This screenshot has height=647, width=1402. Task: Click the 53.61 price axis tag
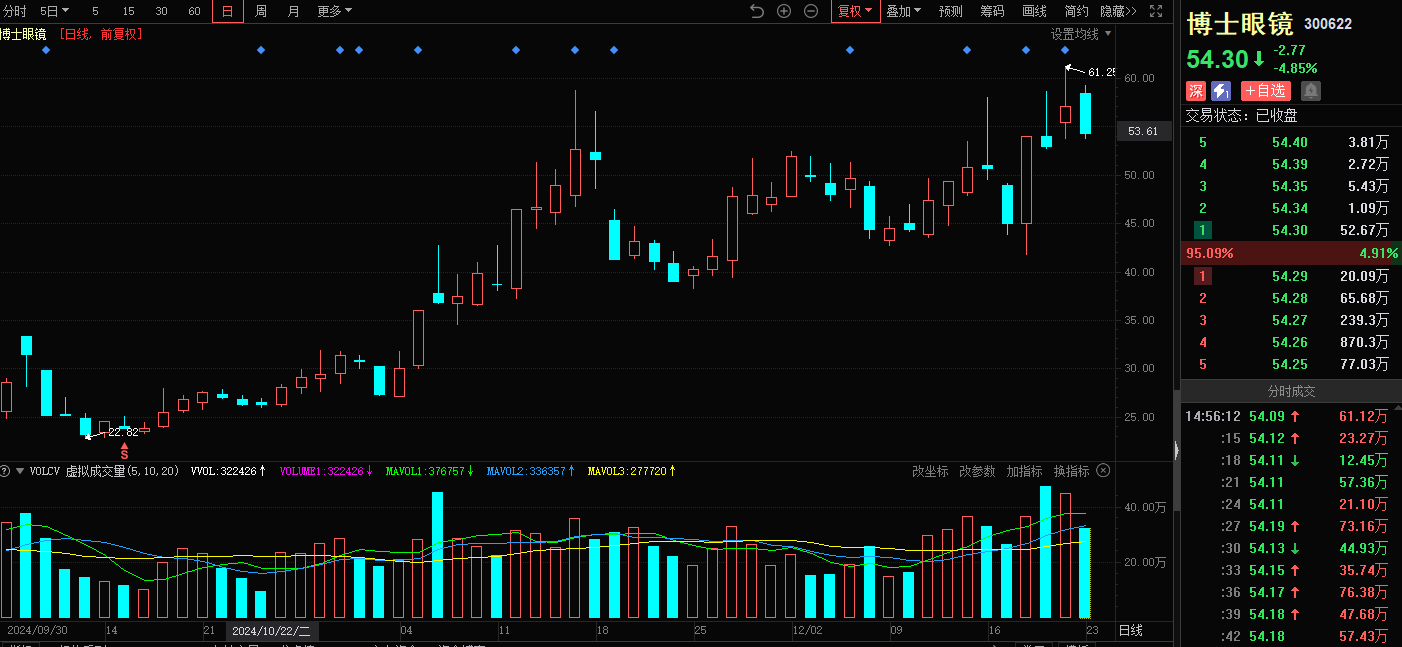[1143, 131]
